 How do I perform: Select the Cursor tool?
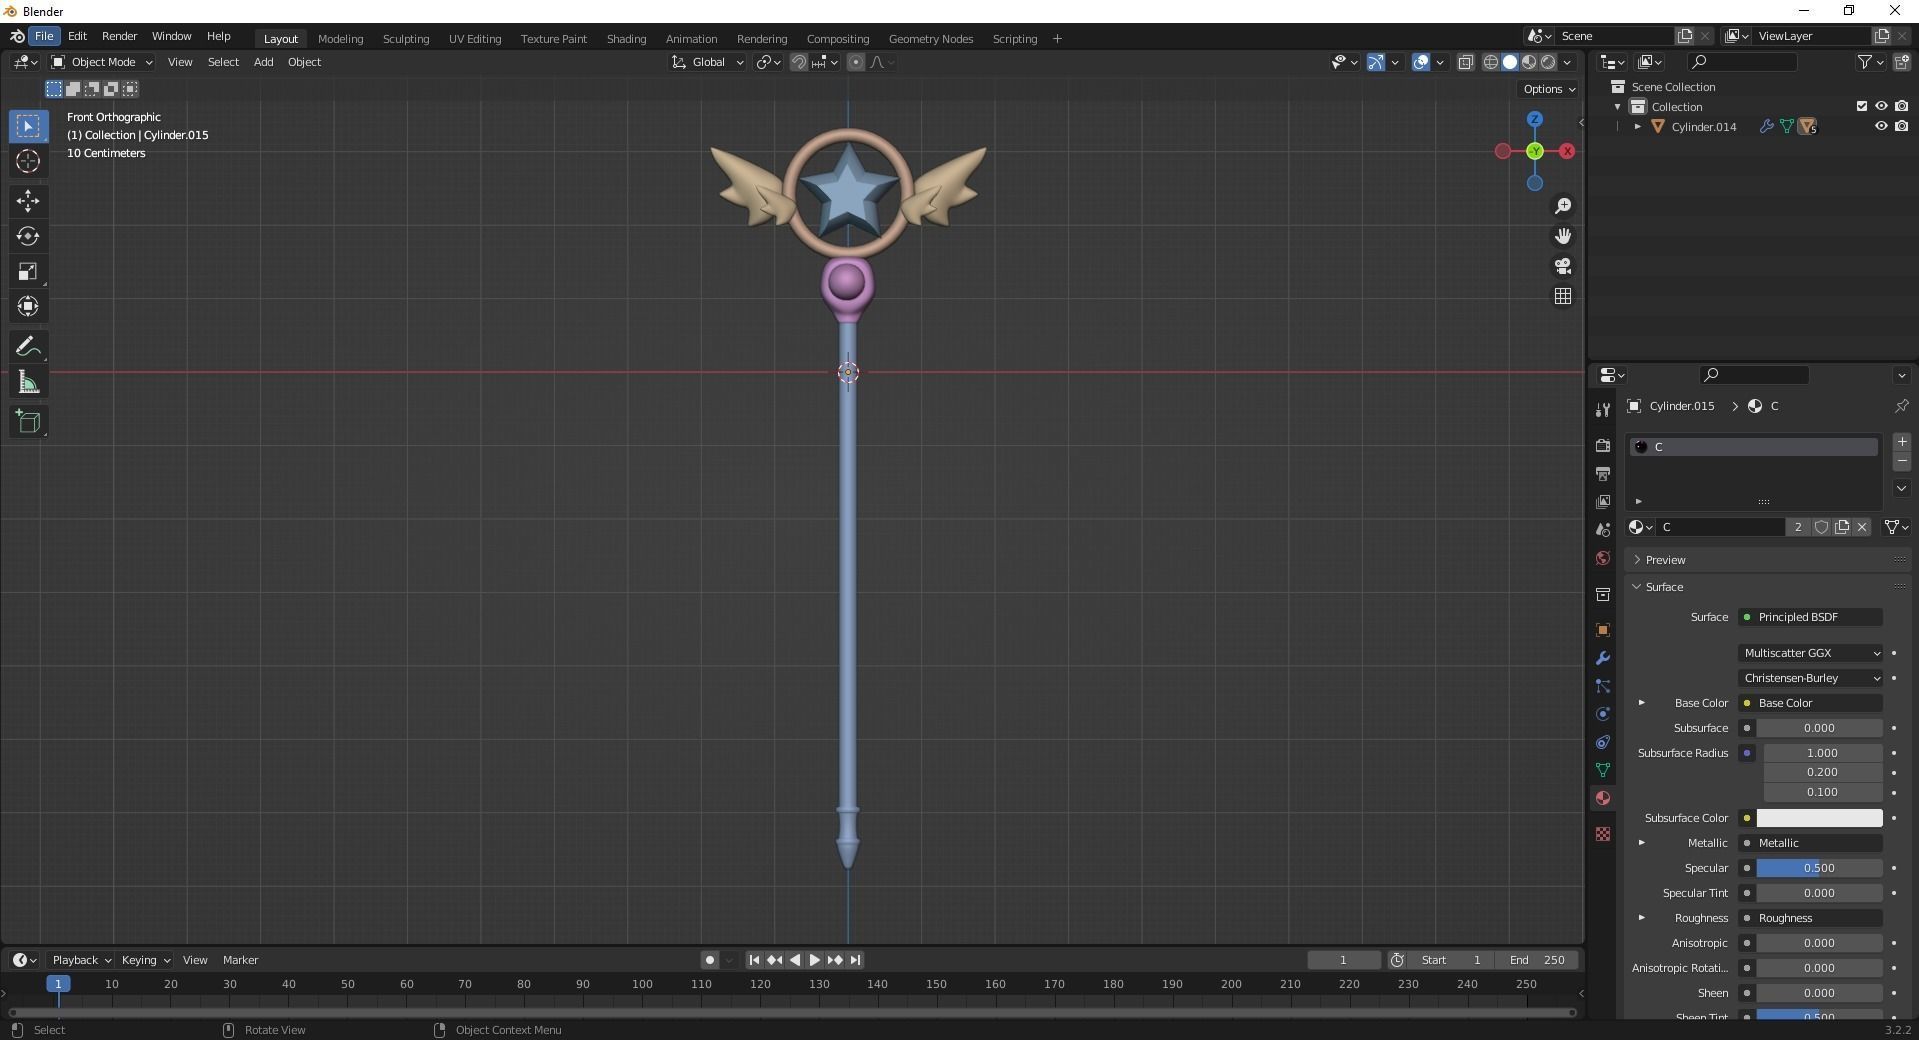(x=28, y=161)
